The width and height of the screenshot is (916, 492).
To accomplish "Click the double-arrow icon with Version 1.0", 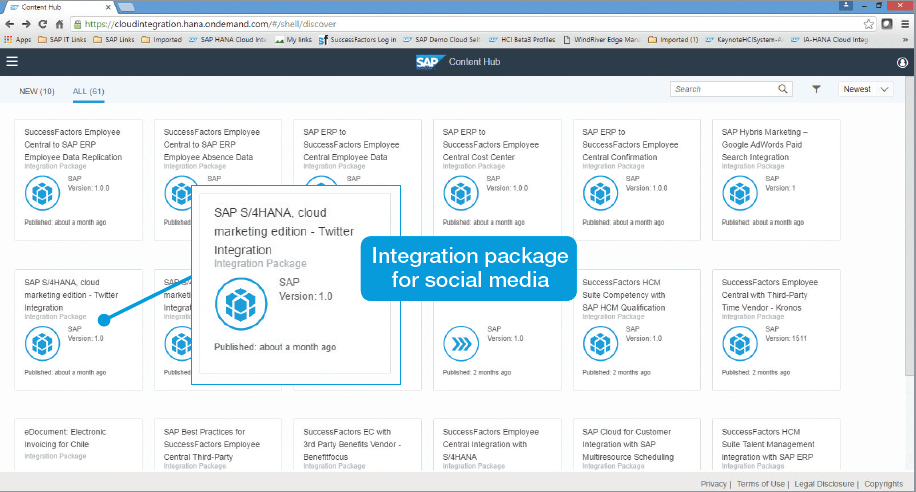I will [460, 344].
